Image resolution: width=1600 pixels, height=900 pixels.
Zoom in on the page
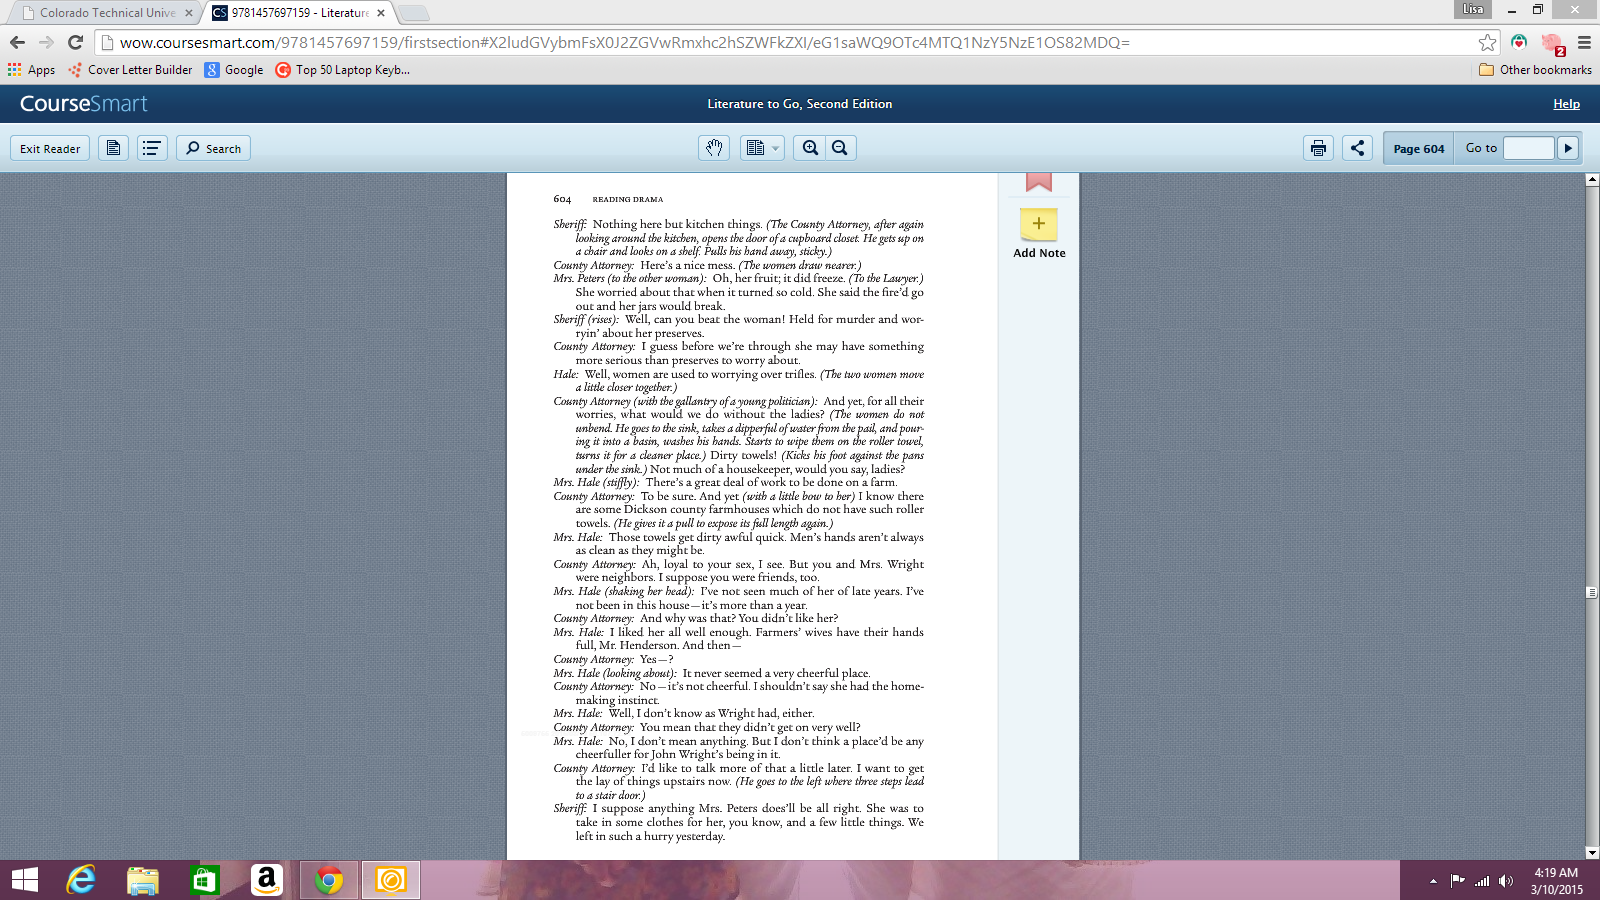(810, 148)
